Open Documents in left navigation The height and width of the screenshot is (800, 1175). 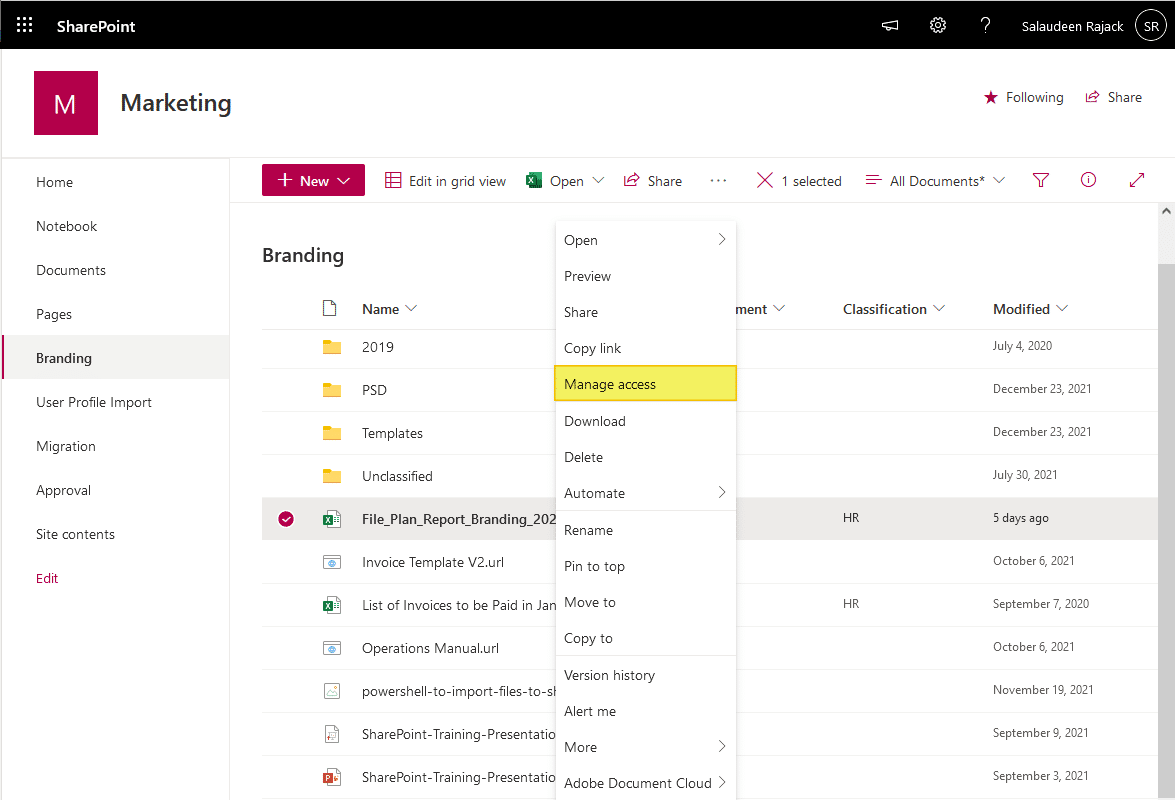coord(71,270)
